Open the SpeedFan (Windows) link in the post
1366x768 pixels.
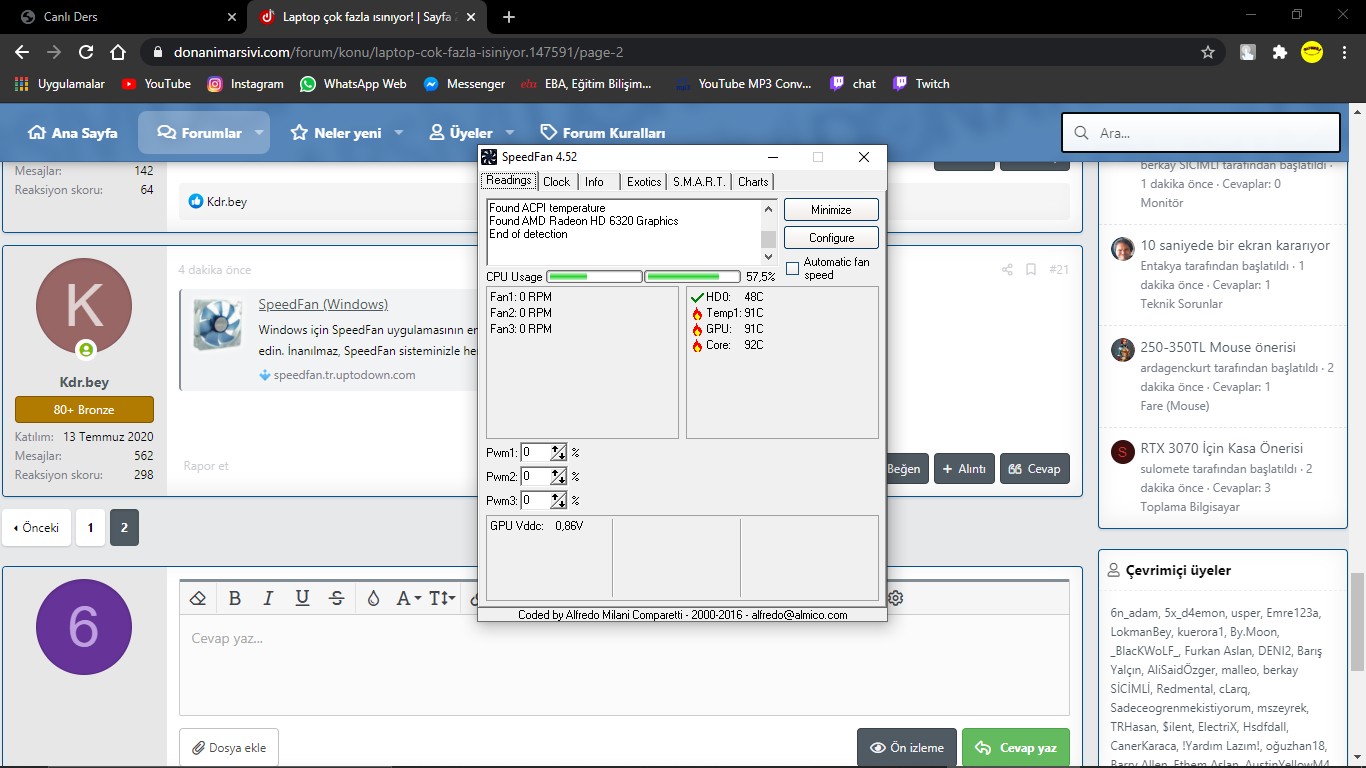pyautogui.click(x=323, y=304)
